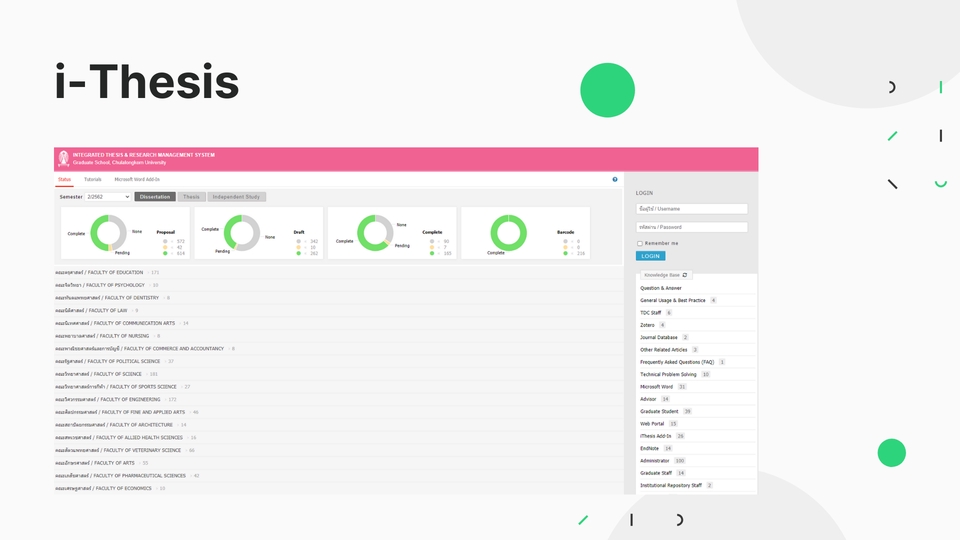The image size is (960, 540).
Task: Open the Graduate Student link
Action: [x=659, y=411]
